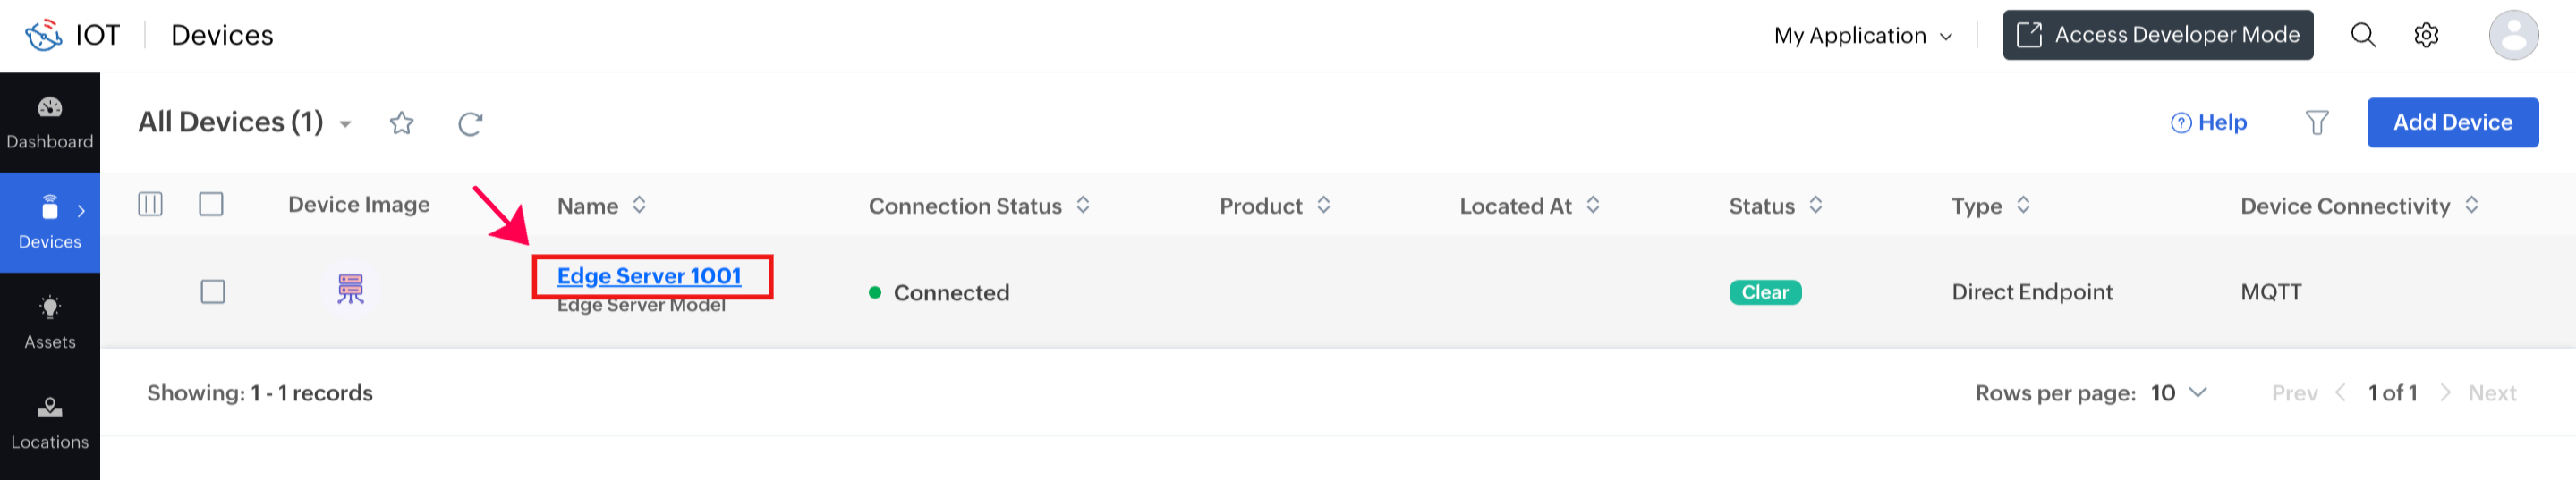Open Locations in the sidebar

(x=50, y=422)
